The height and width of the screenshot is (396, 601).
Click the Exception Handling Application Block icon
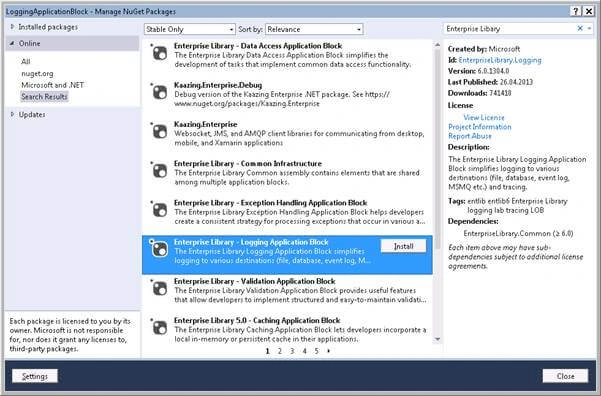tap(160, 210)
